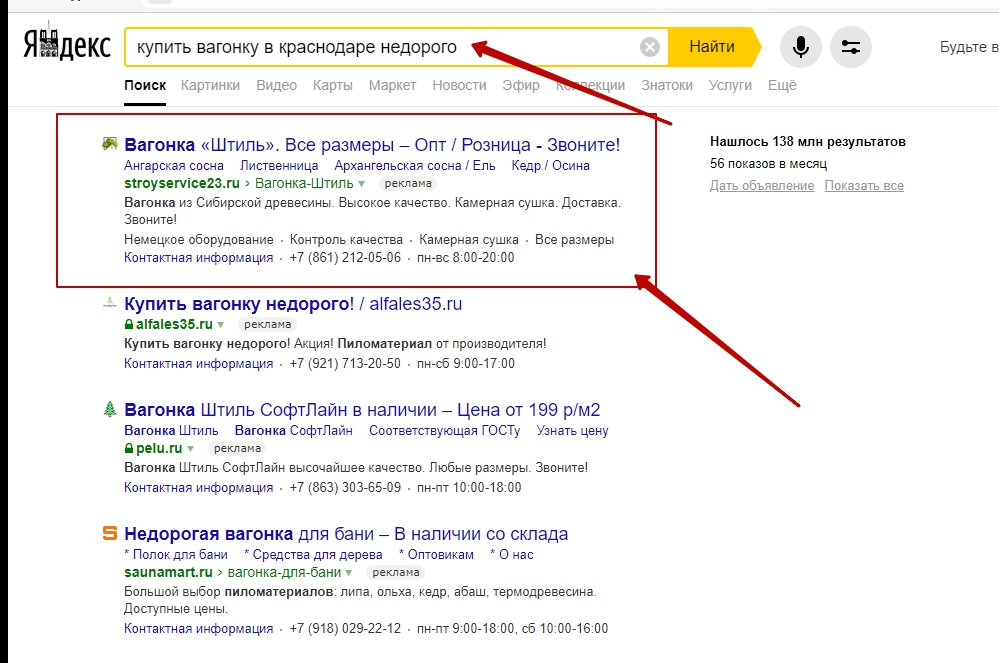Switch to the Новости tab
999x663 pixels.
click(x=459, y=85)
